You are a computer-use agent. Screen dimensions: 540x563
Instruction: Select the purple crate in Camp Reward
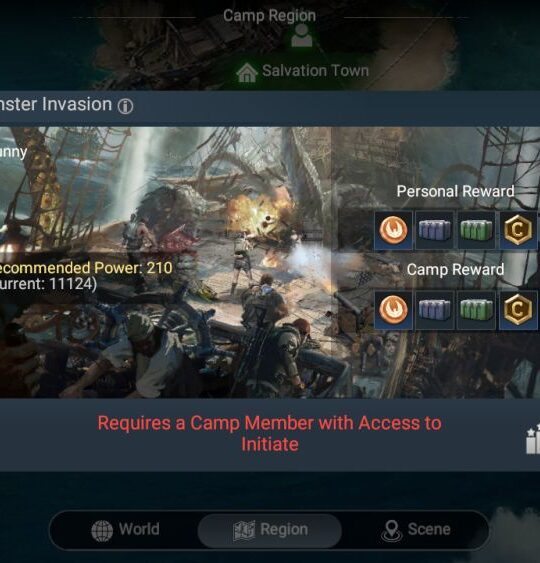[434, 310]
